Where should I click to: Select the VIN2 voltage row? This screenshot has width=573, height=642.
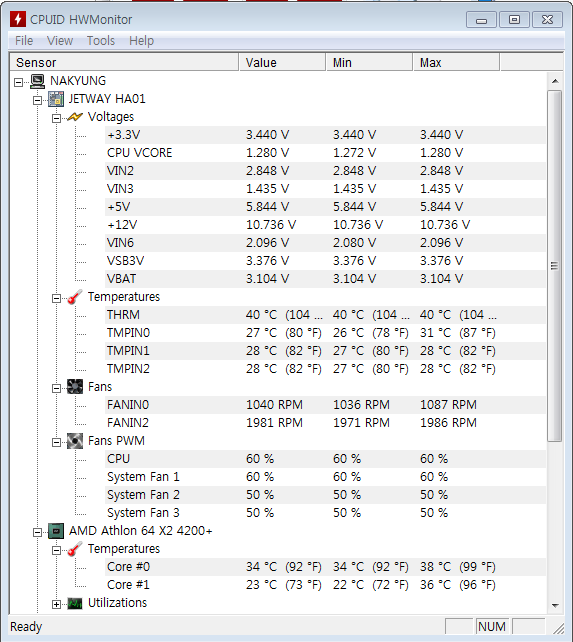(x=326, y=171)
